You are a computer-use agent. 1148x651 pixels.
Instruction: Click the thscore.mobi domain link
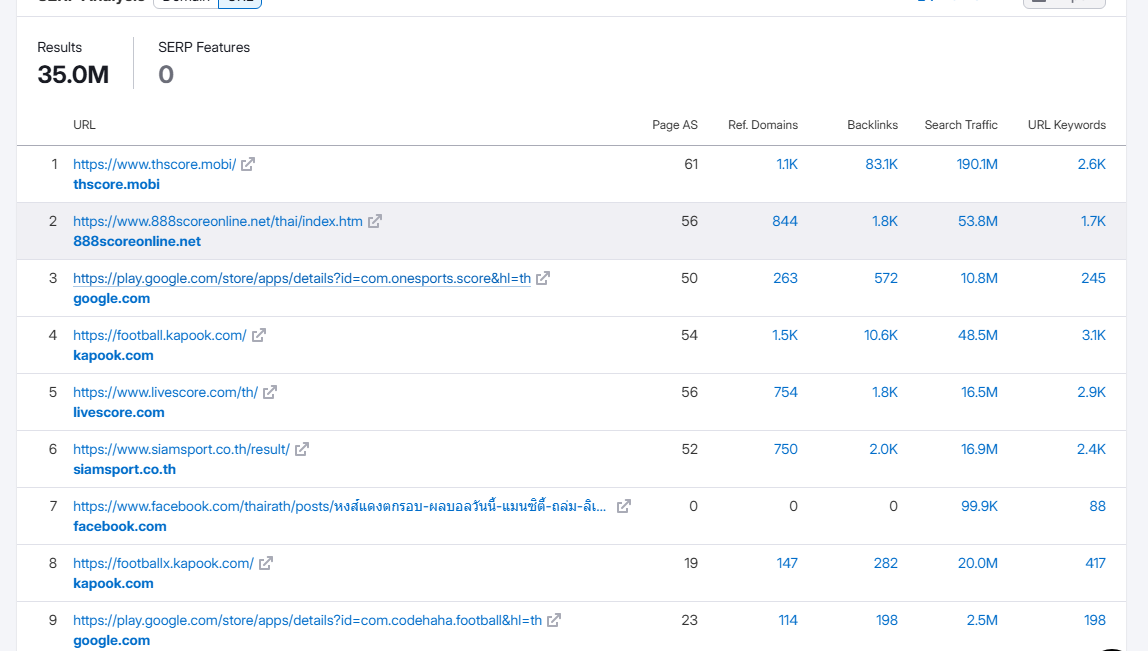click(x=116, y=185)
